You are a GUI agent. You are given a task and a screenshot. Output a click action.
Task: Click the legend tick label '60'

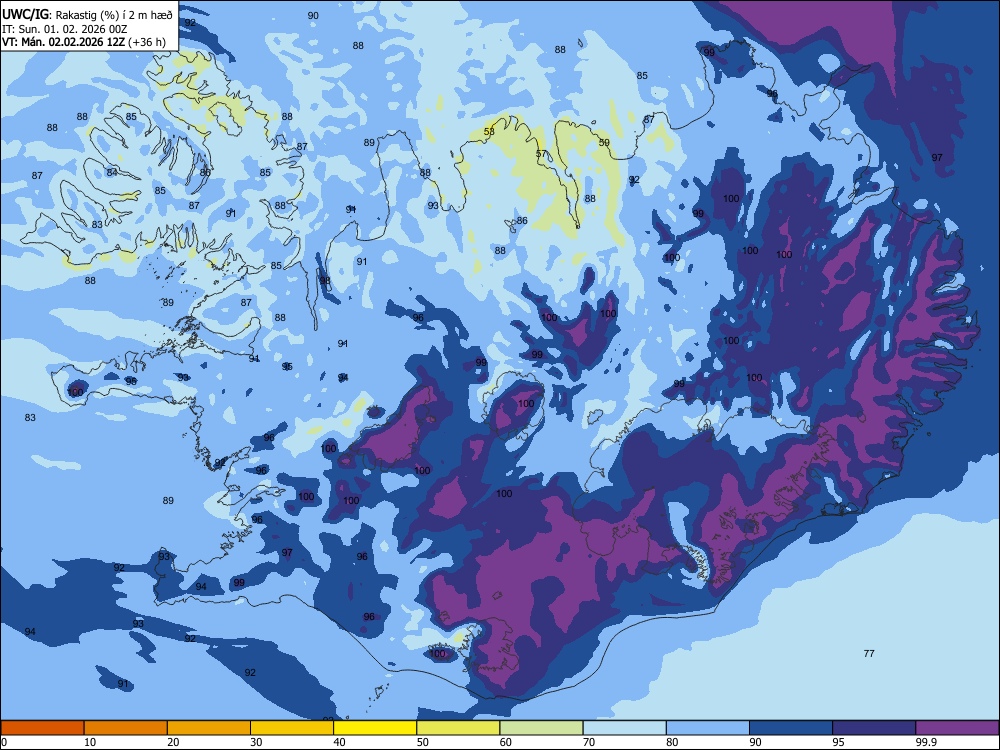[506, 742]
